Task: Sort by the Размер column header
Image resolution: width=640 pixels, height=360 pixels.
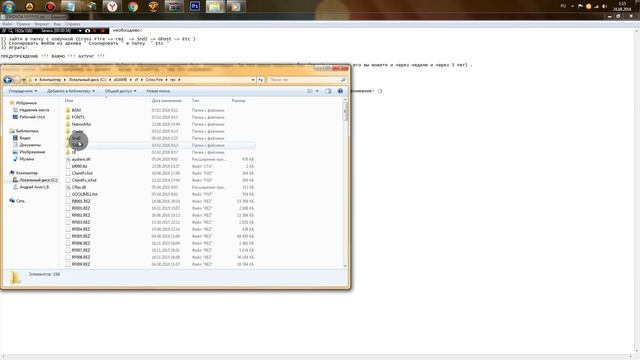Action: tap(238, 100)
